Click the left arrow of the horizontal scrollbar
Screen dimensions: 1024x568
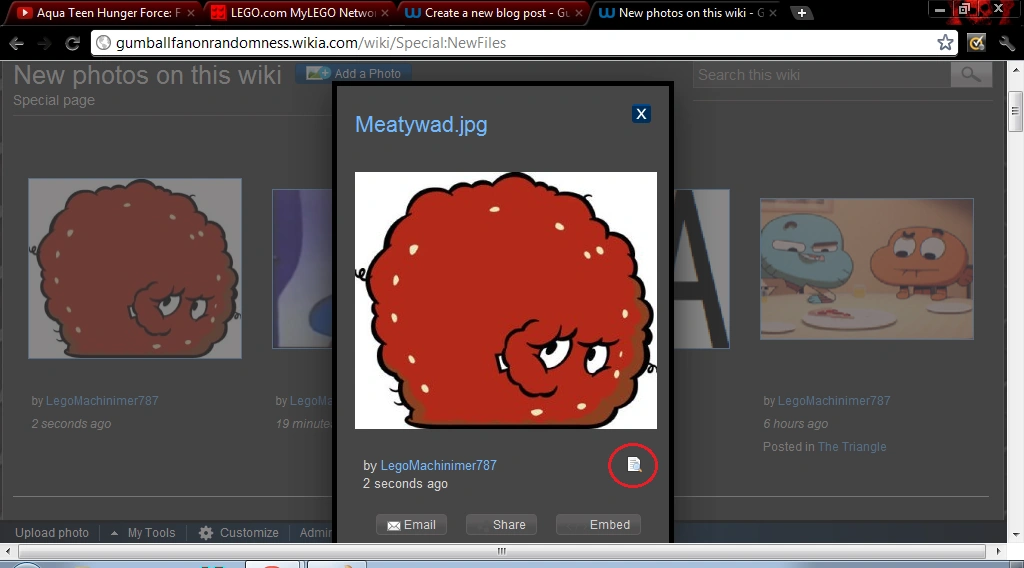click(7, 552)
